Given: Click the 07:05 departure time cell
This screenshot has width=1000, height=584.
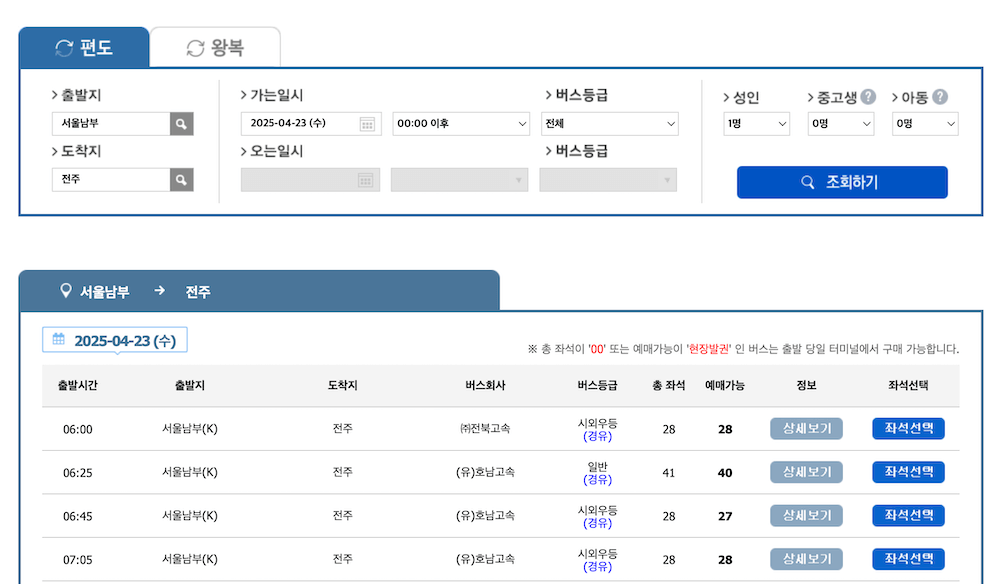Looking at the screenshot, I should coord(78,560).
